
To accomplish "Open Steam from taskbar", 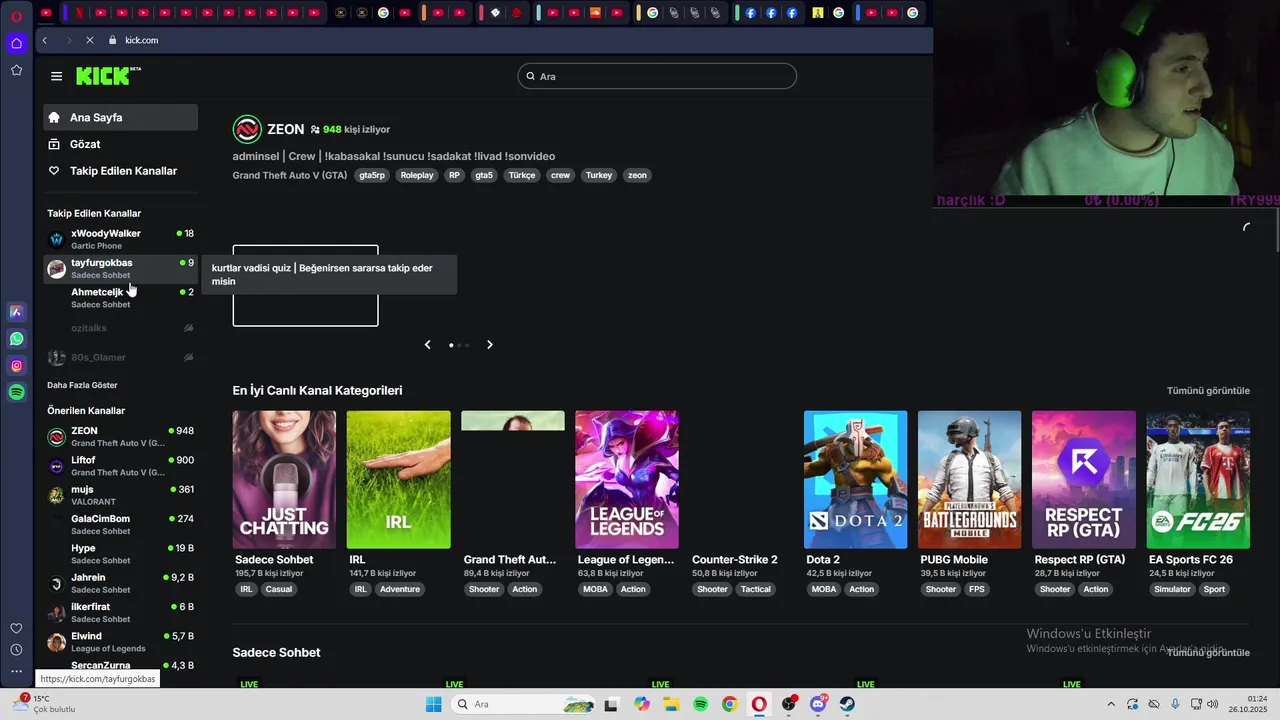I will [x=847, y=704].
